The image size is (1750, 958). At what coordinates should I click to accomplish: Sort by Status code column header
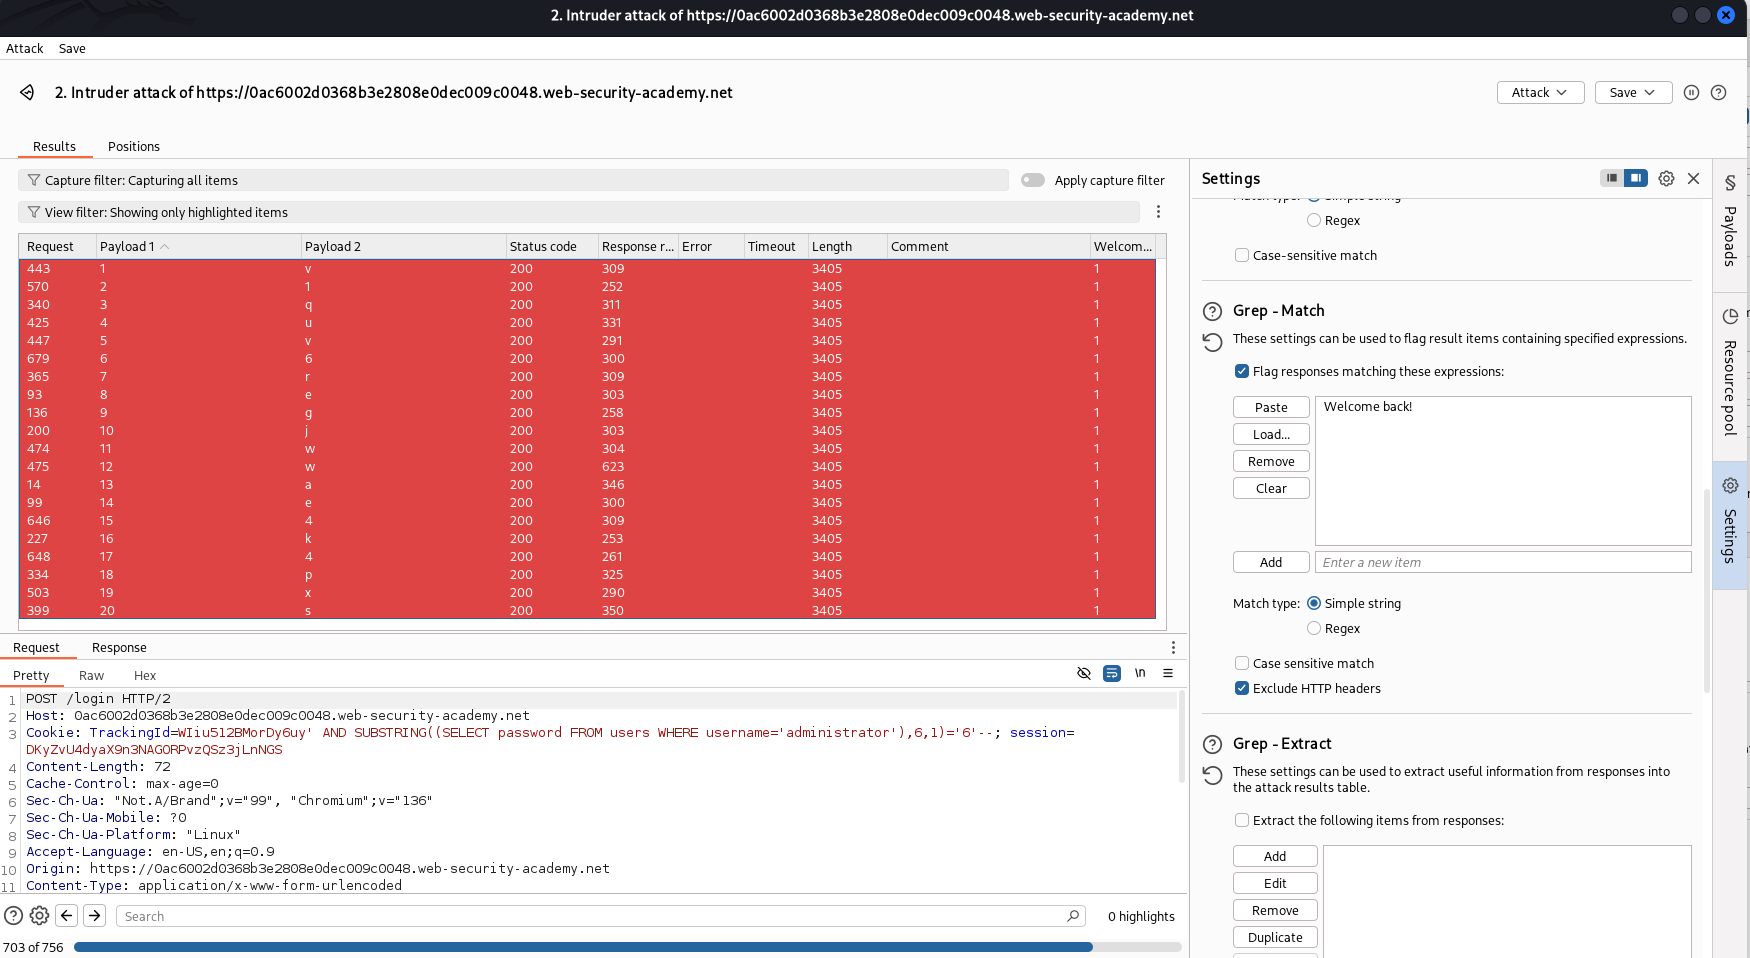pyautogui.click(x=552, y=246)
